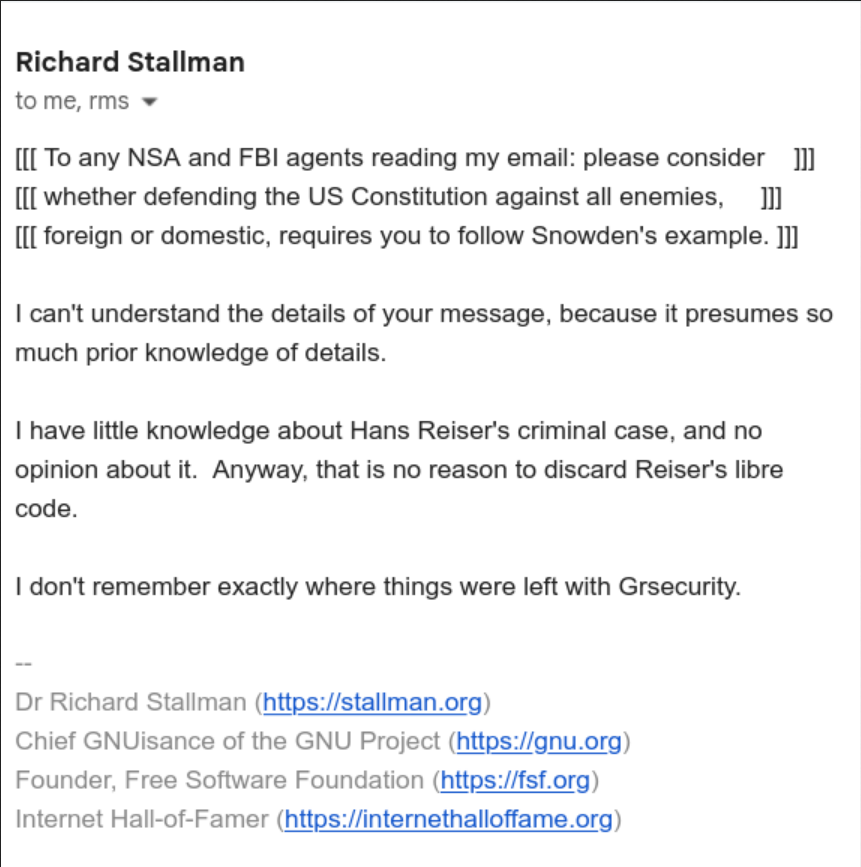861x867 pixels.
Task: Open the gnu.org link
Action: (539, 741)
